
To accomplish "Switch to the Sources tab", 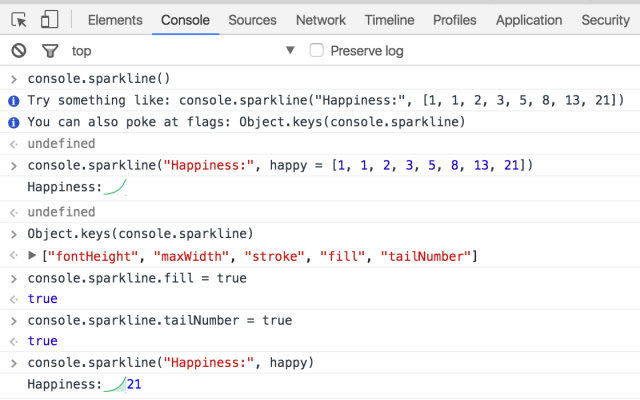I will [x=252, y=20].
